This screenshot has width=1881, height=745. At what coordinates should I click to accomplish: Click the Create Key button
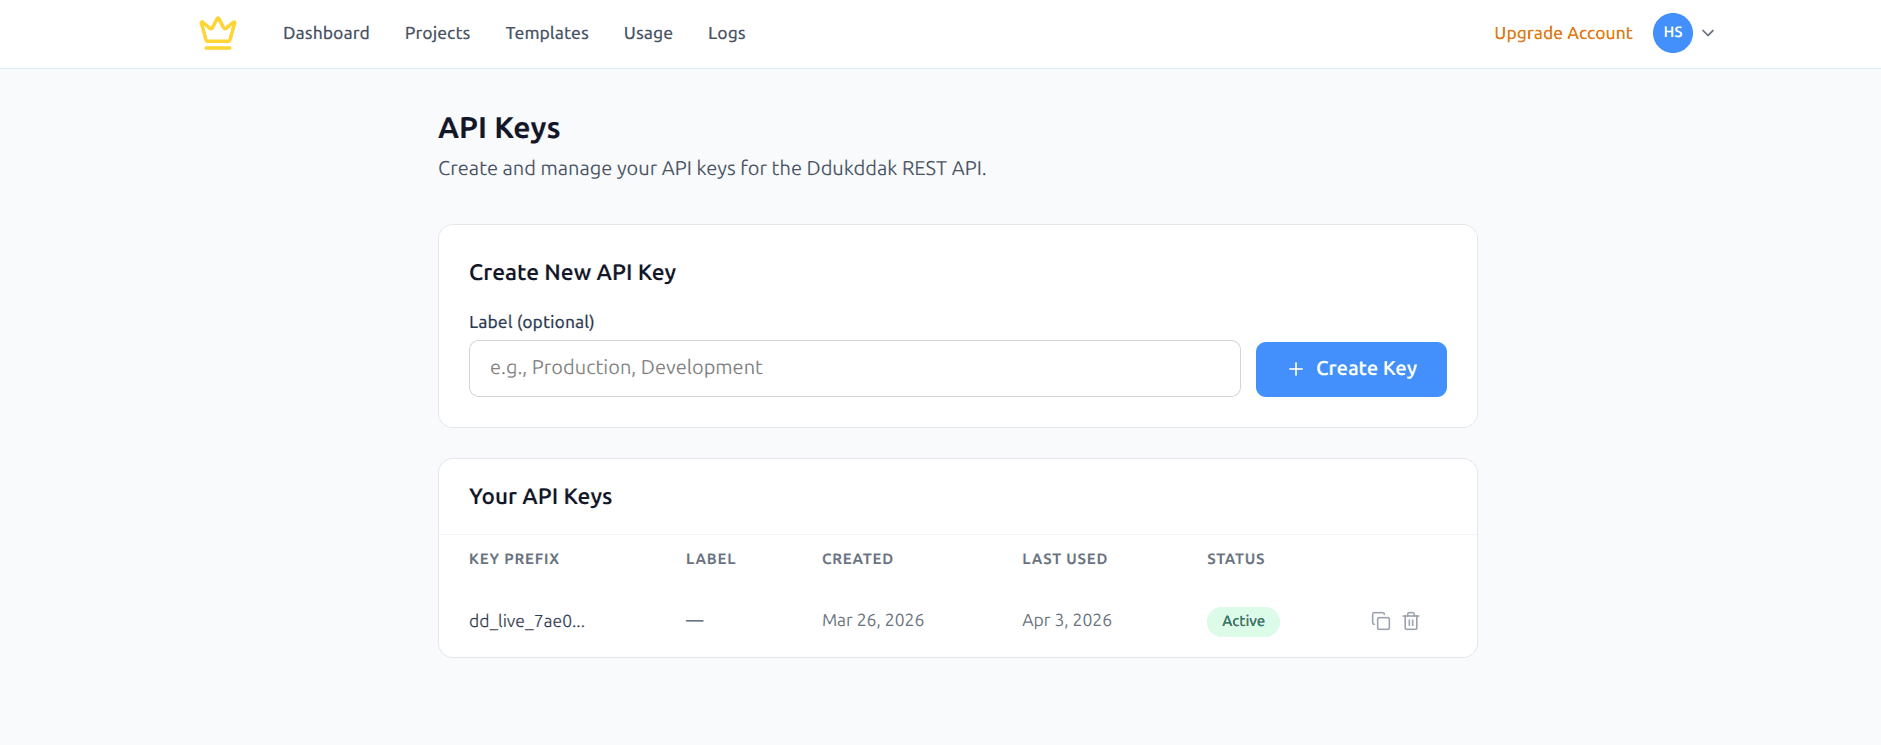coord(1351,369)
